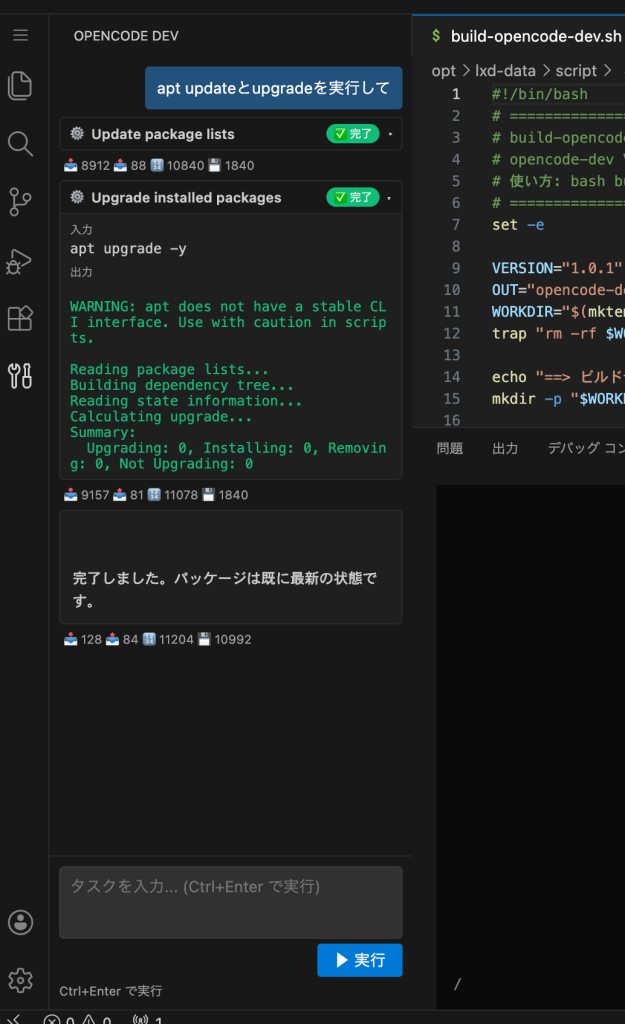Click the 完了 badge on Upgrade installed packages

(352, 198)
